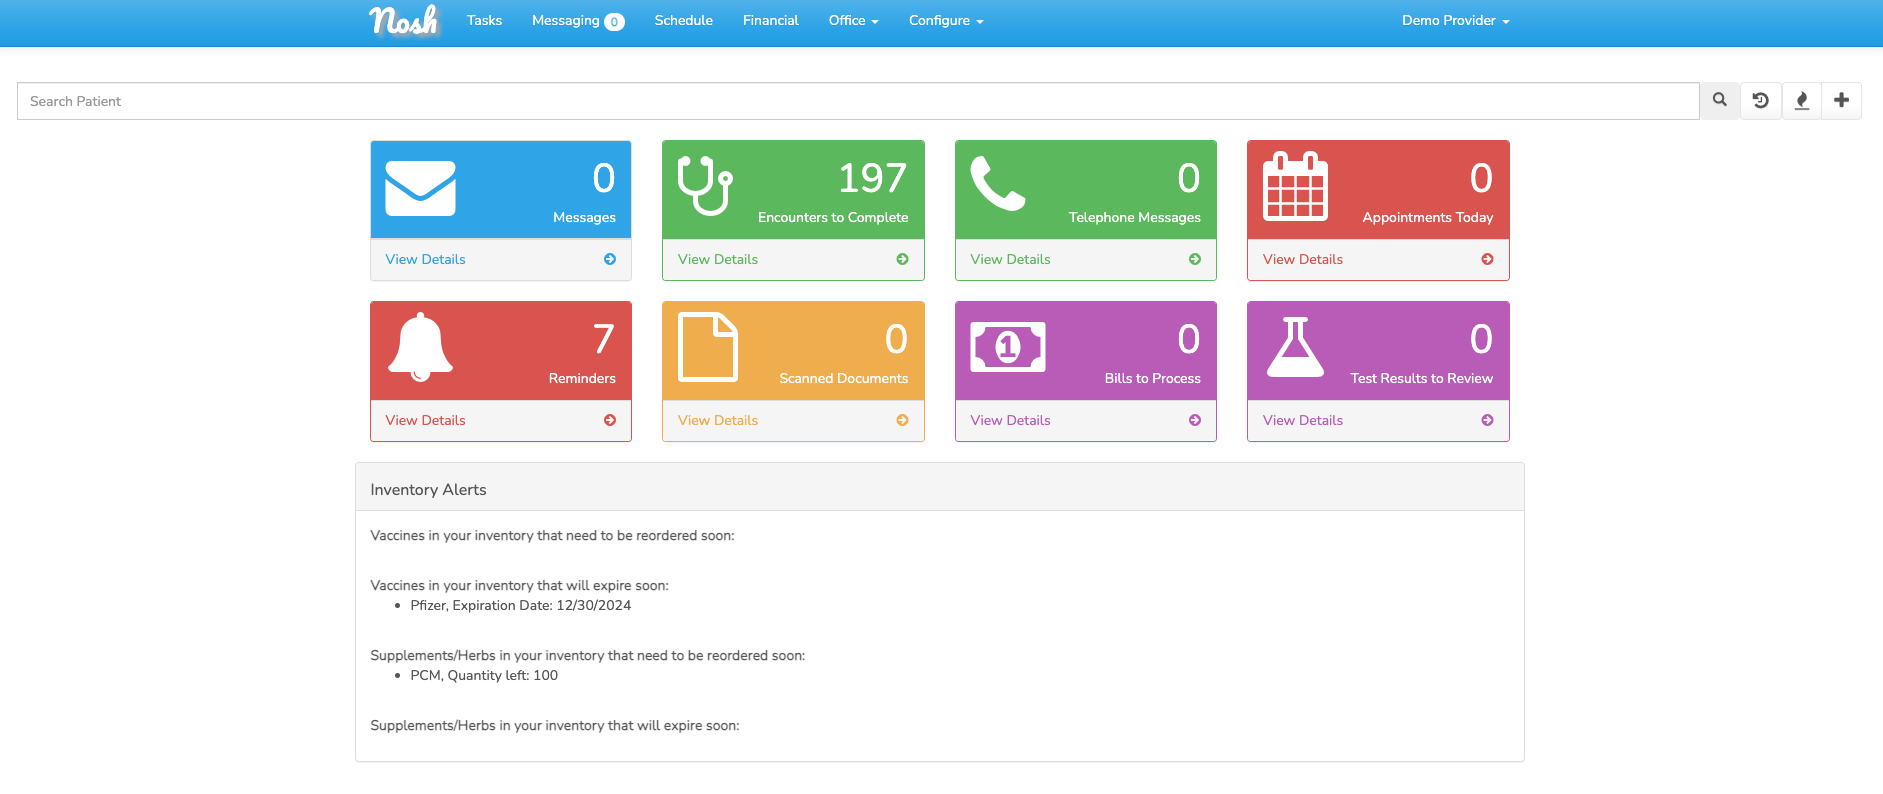
Task: Click the recent history icon button
Action: tap(1760, 100)
